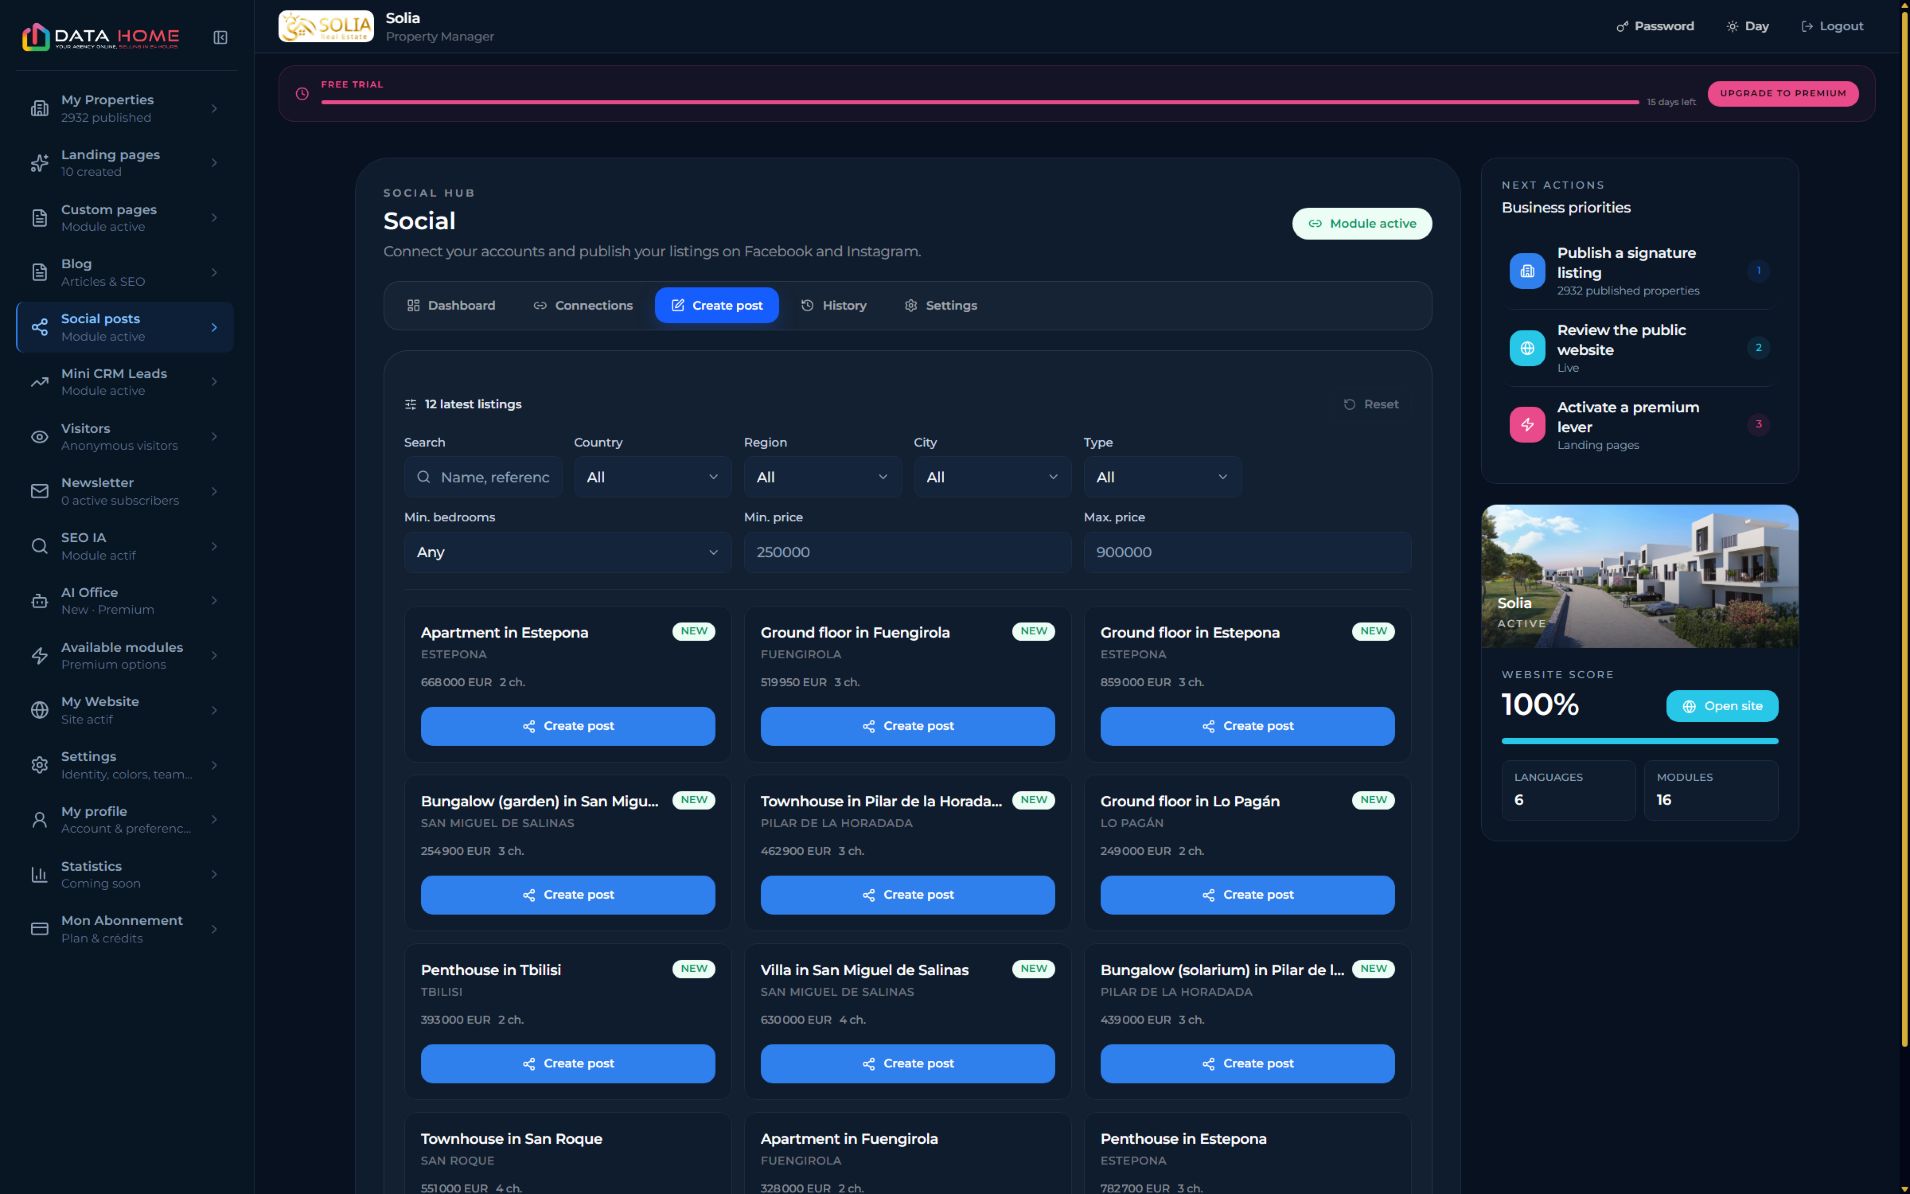1910x1194 pixels.
Task: Open the Dashboard tab
Action: [451, 306]
